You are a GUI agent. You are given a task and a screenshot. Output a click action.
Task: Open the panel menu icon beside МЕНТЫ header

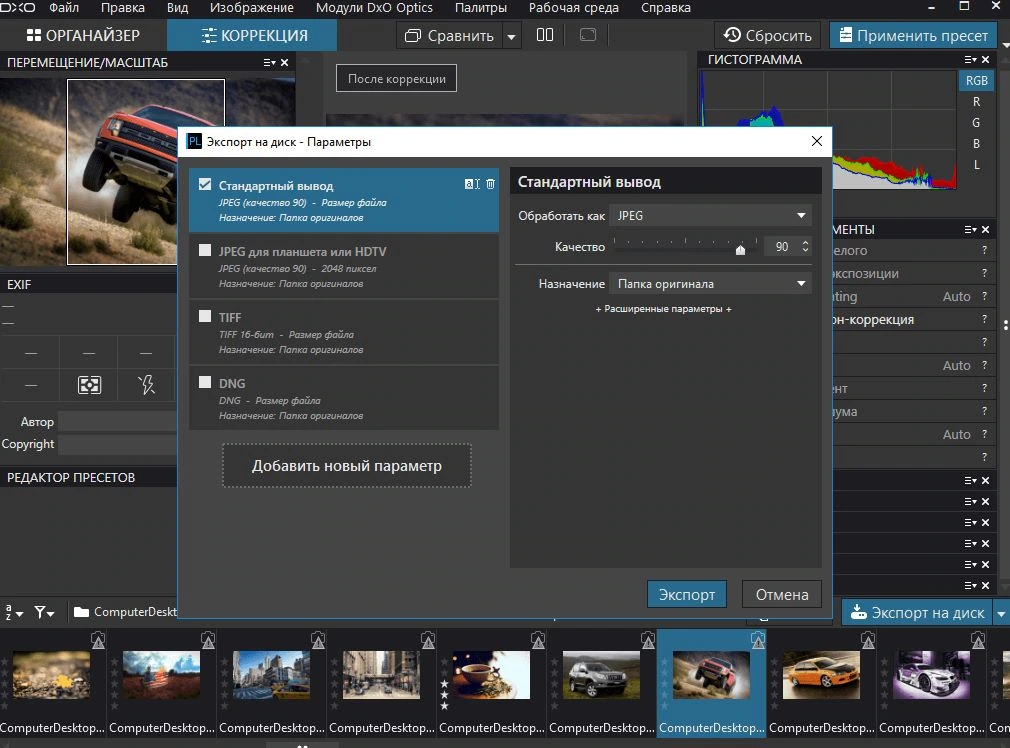[x=970, y=229]
